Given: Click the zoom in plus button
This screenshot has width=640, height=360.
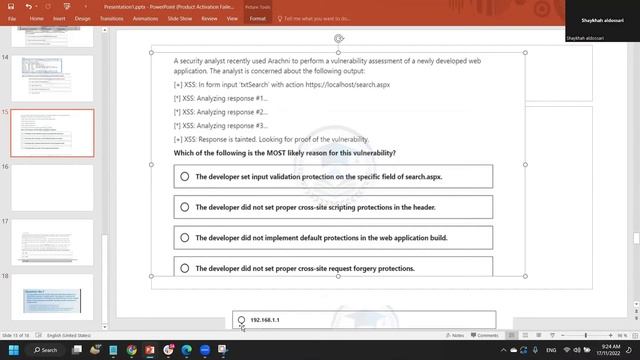Looking at the screenshot, I should point(611,335).
